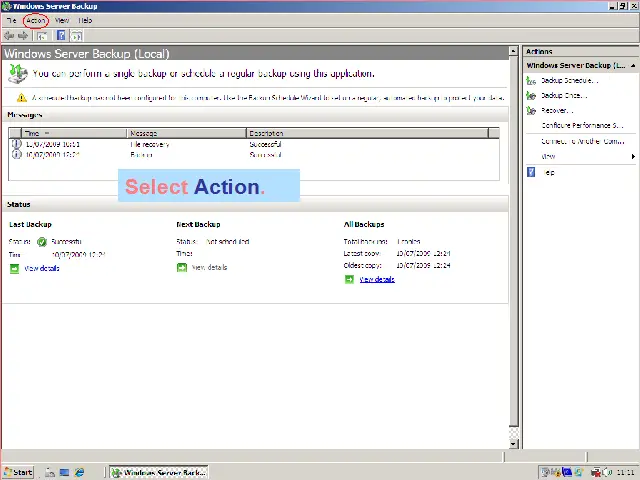The image size is (640, 480).
Task: Click the Forward arrow toolbar icon
Action: pos(23,36)
